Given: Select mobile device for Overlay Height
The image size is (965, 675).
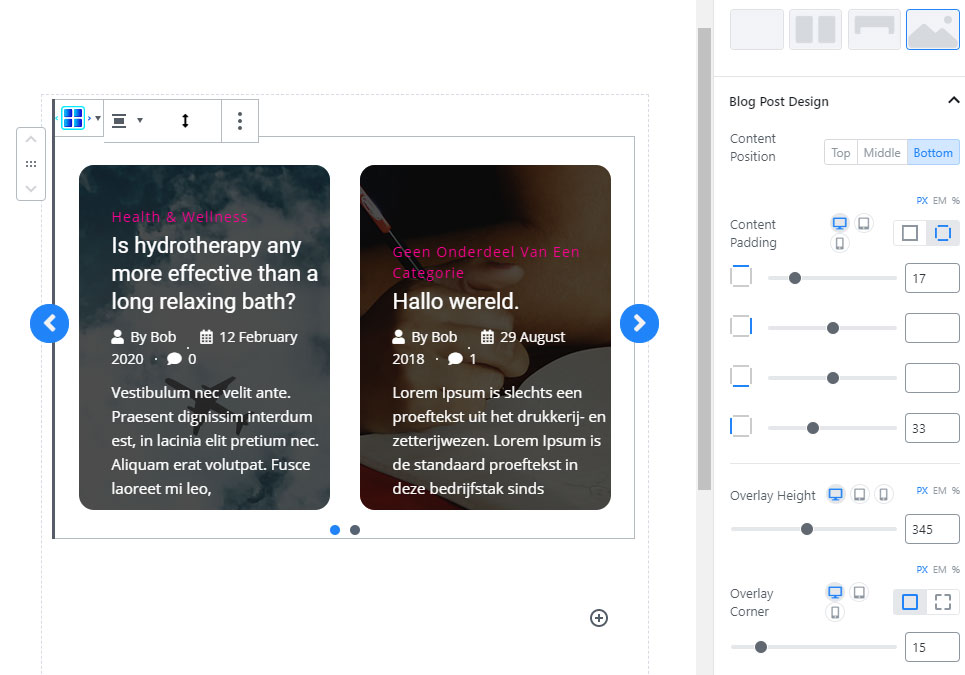Looking at the screenshot, I should click(x=884, y=494).
